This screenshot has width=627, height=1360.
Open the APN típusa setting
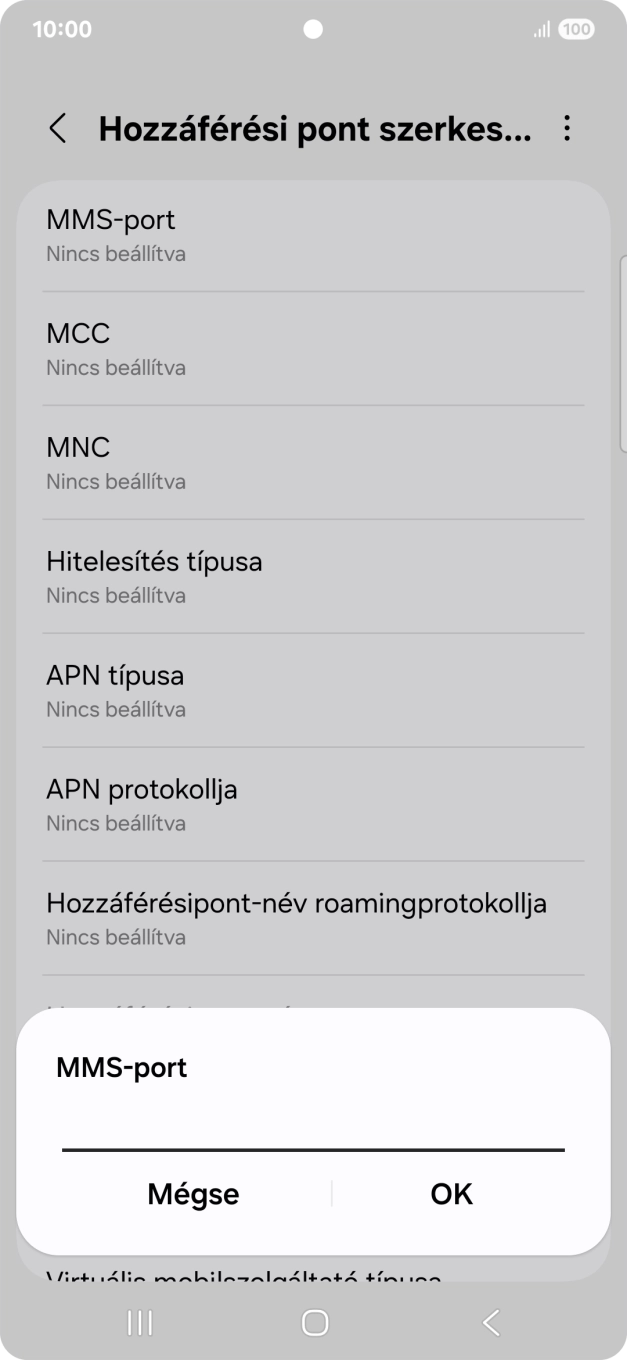tap(313, 690)
